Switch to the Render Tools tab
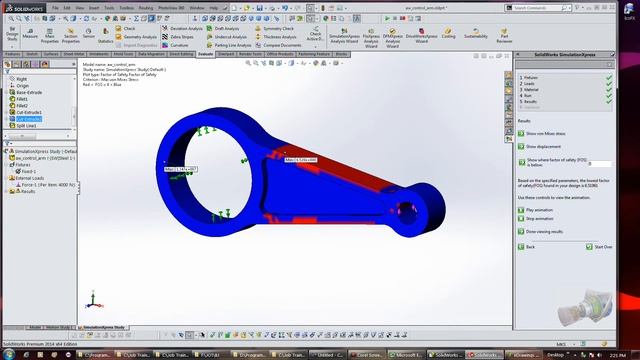The image size is (640, 360). pos(250,54)
